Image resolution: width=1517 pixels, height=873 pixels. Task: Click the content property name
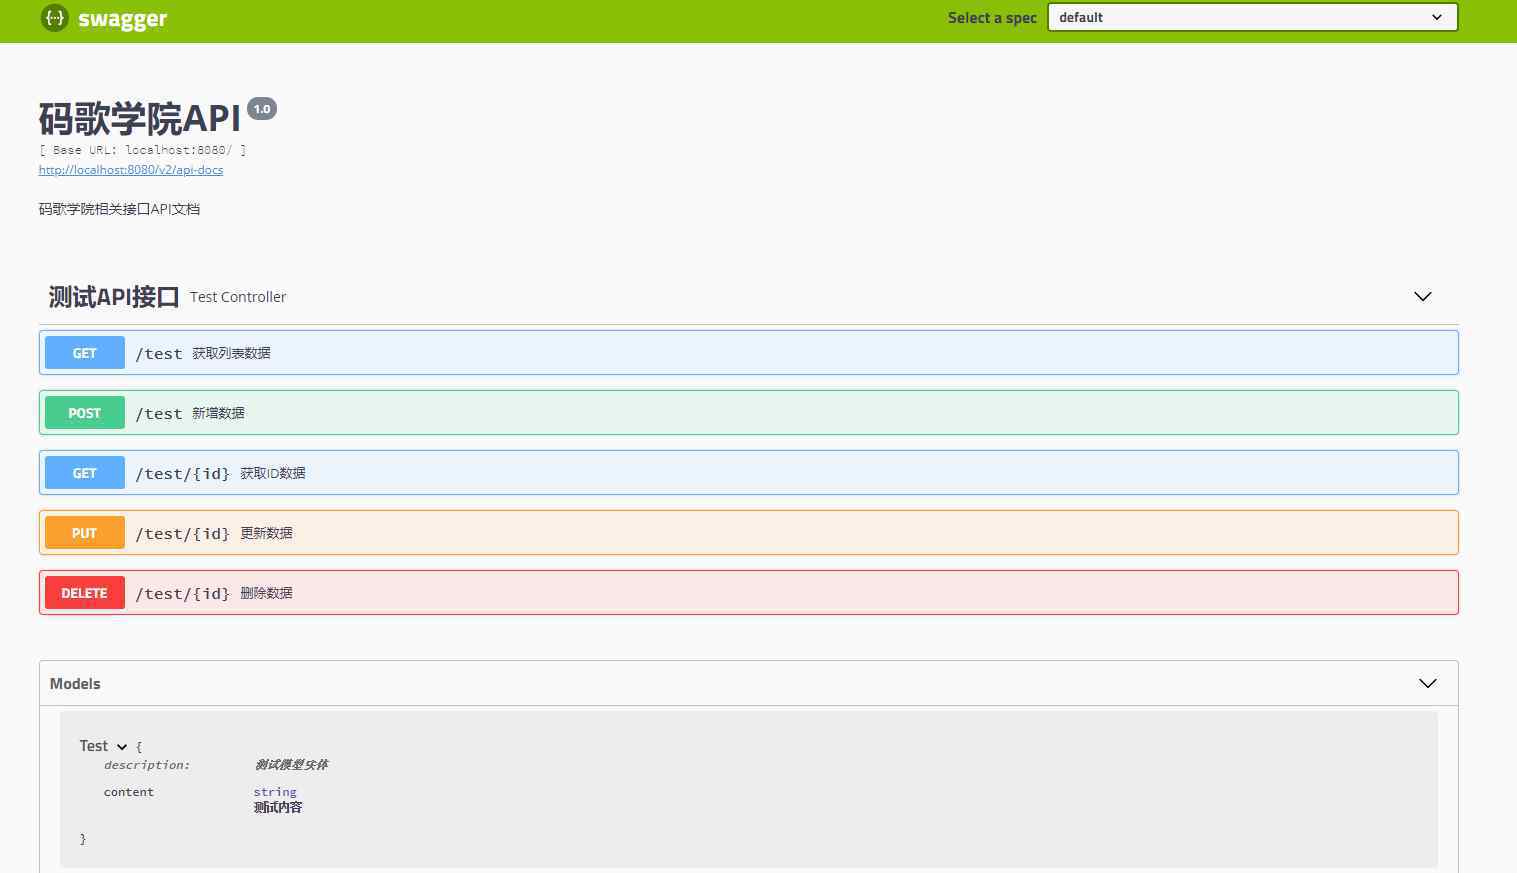129,792
